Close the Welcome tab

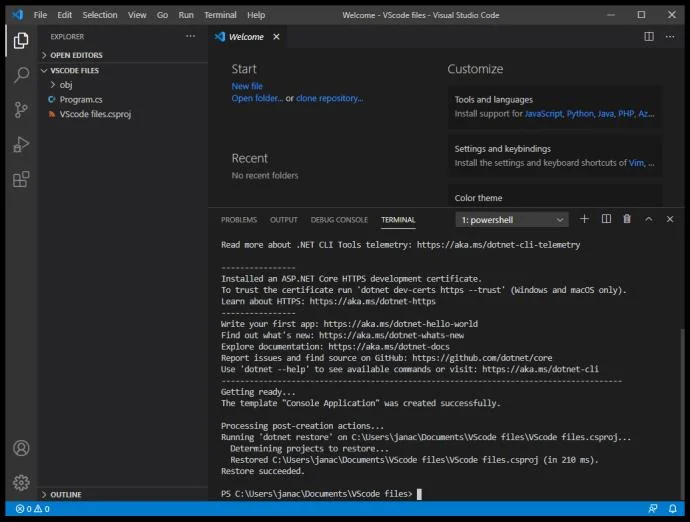point(276,37)
